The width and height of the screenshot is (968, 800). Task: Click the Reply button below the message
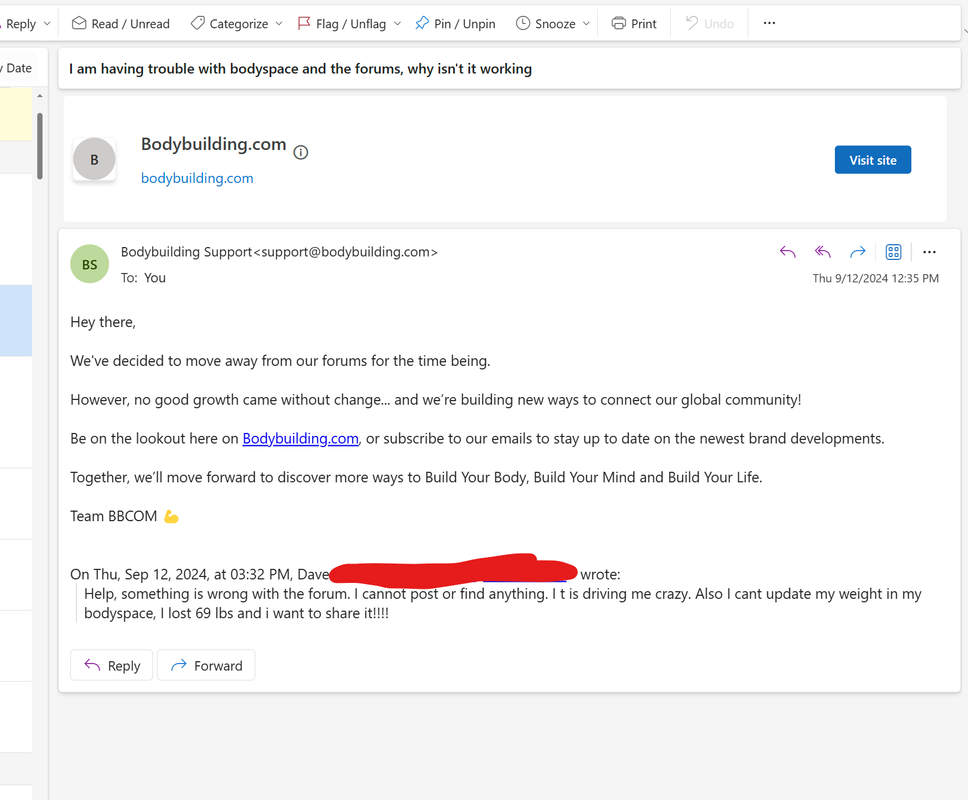click(x=112, y=665)
